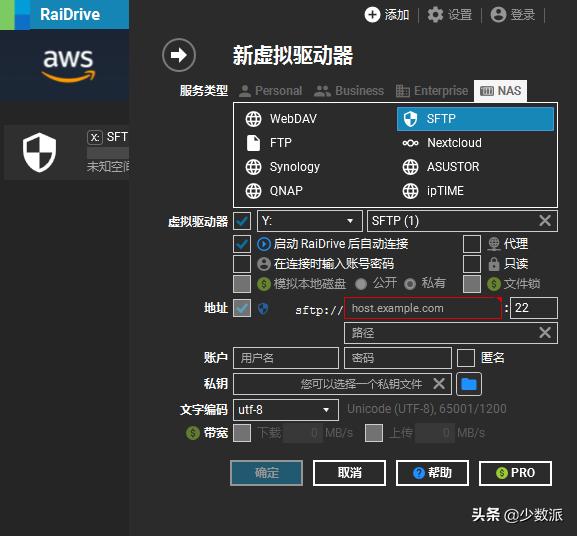Open the Y: drive letter dropdown

pyautogui.click(x=309, y=221)
